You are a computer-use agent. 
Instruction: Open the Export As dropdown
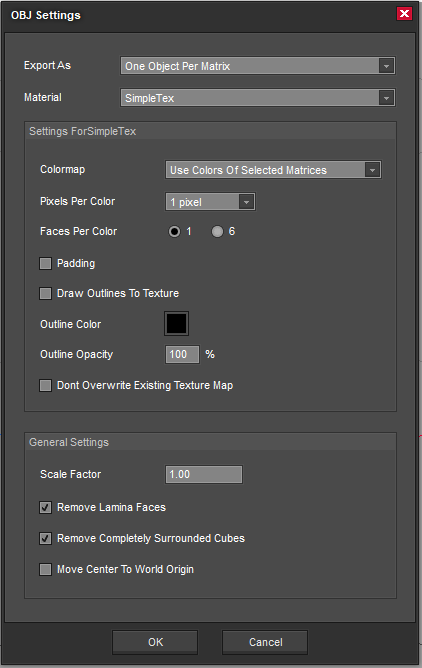258,66
